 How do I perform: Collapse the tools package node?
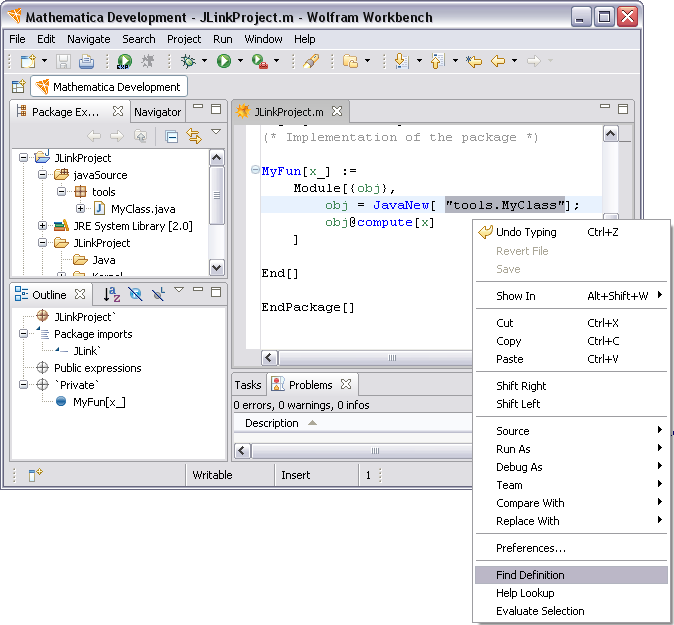click(61, 192)
